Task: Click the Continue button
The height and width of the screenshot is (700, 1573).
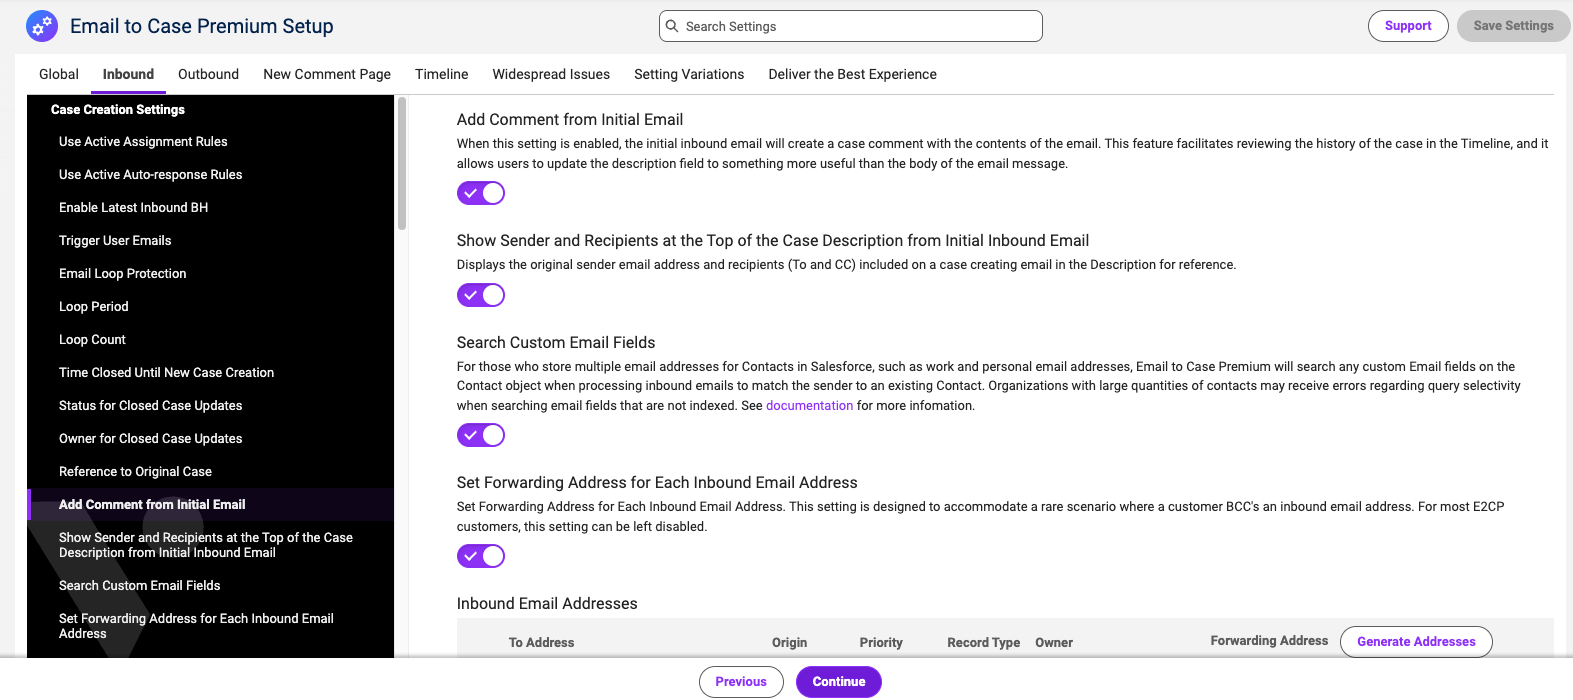Action: point(839,682)
